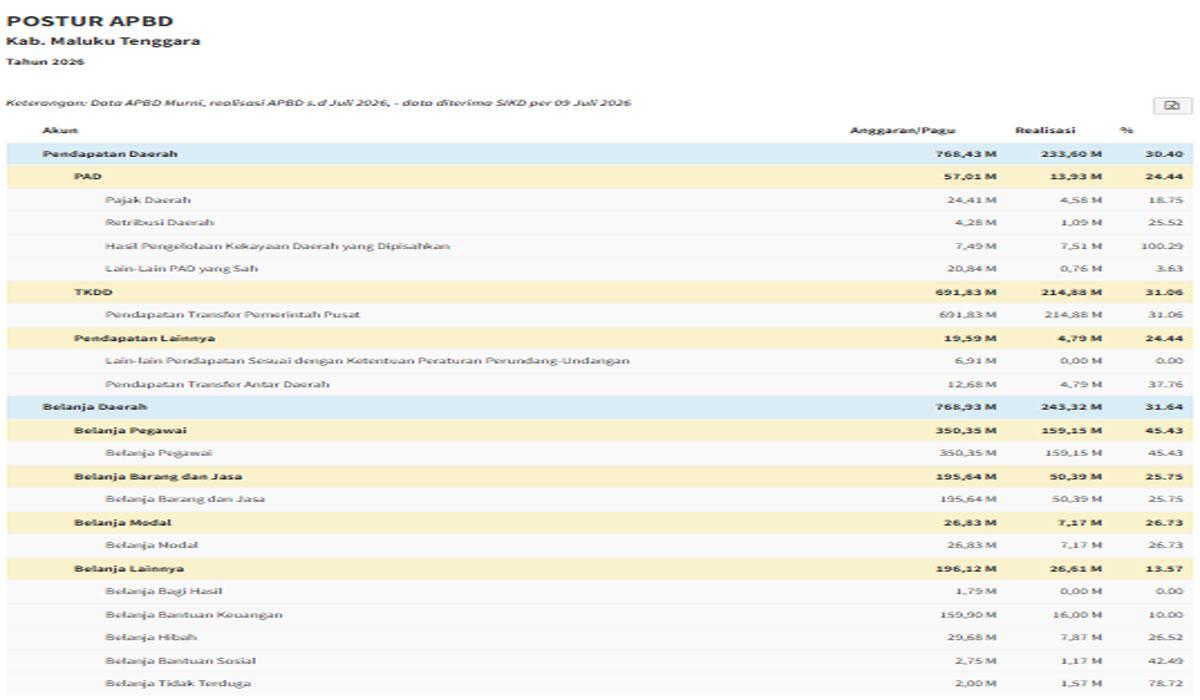
Task: Collapse the Pendapatan Lainnya group
Action: [x=600, y=338]
